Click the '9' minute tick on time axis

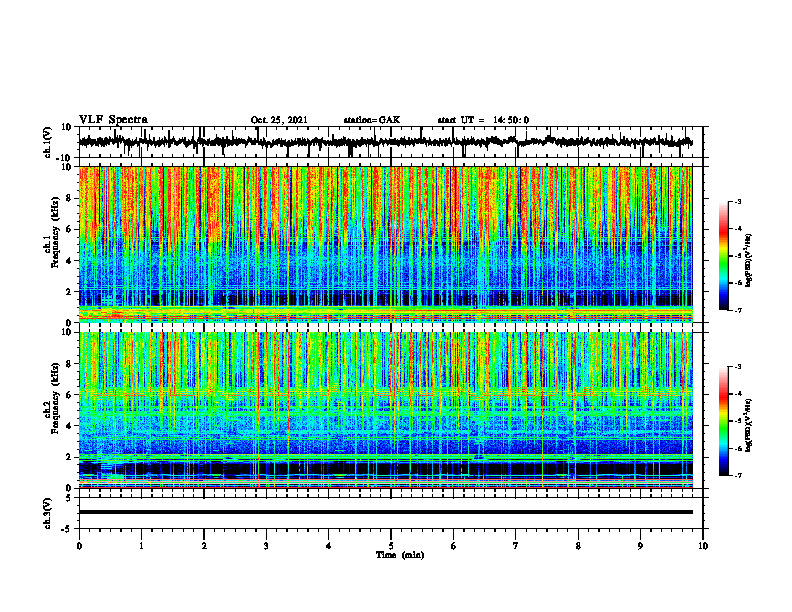tap(640, 546)
